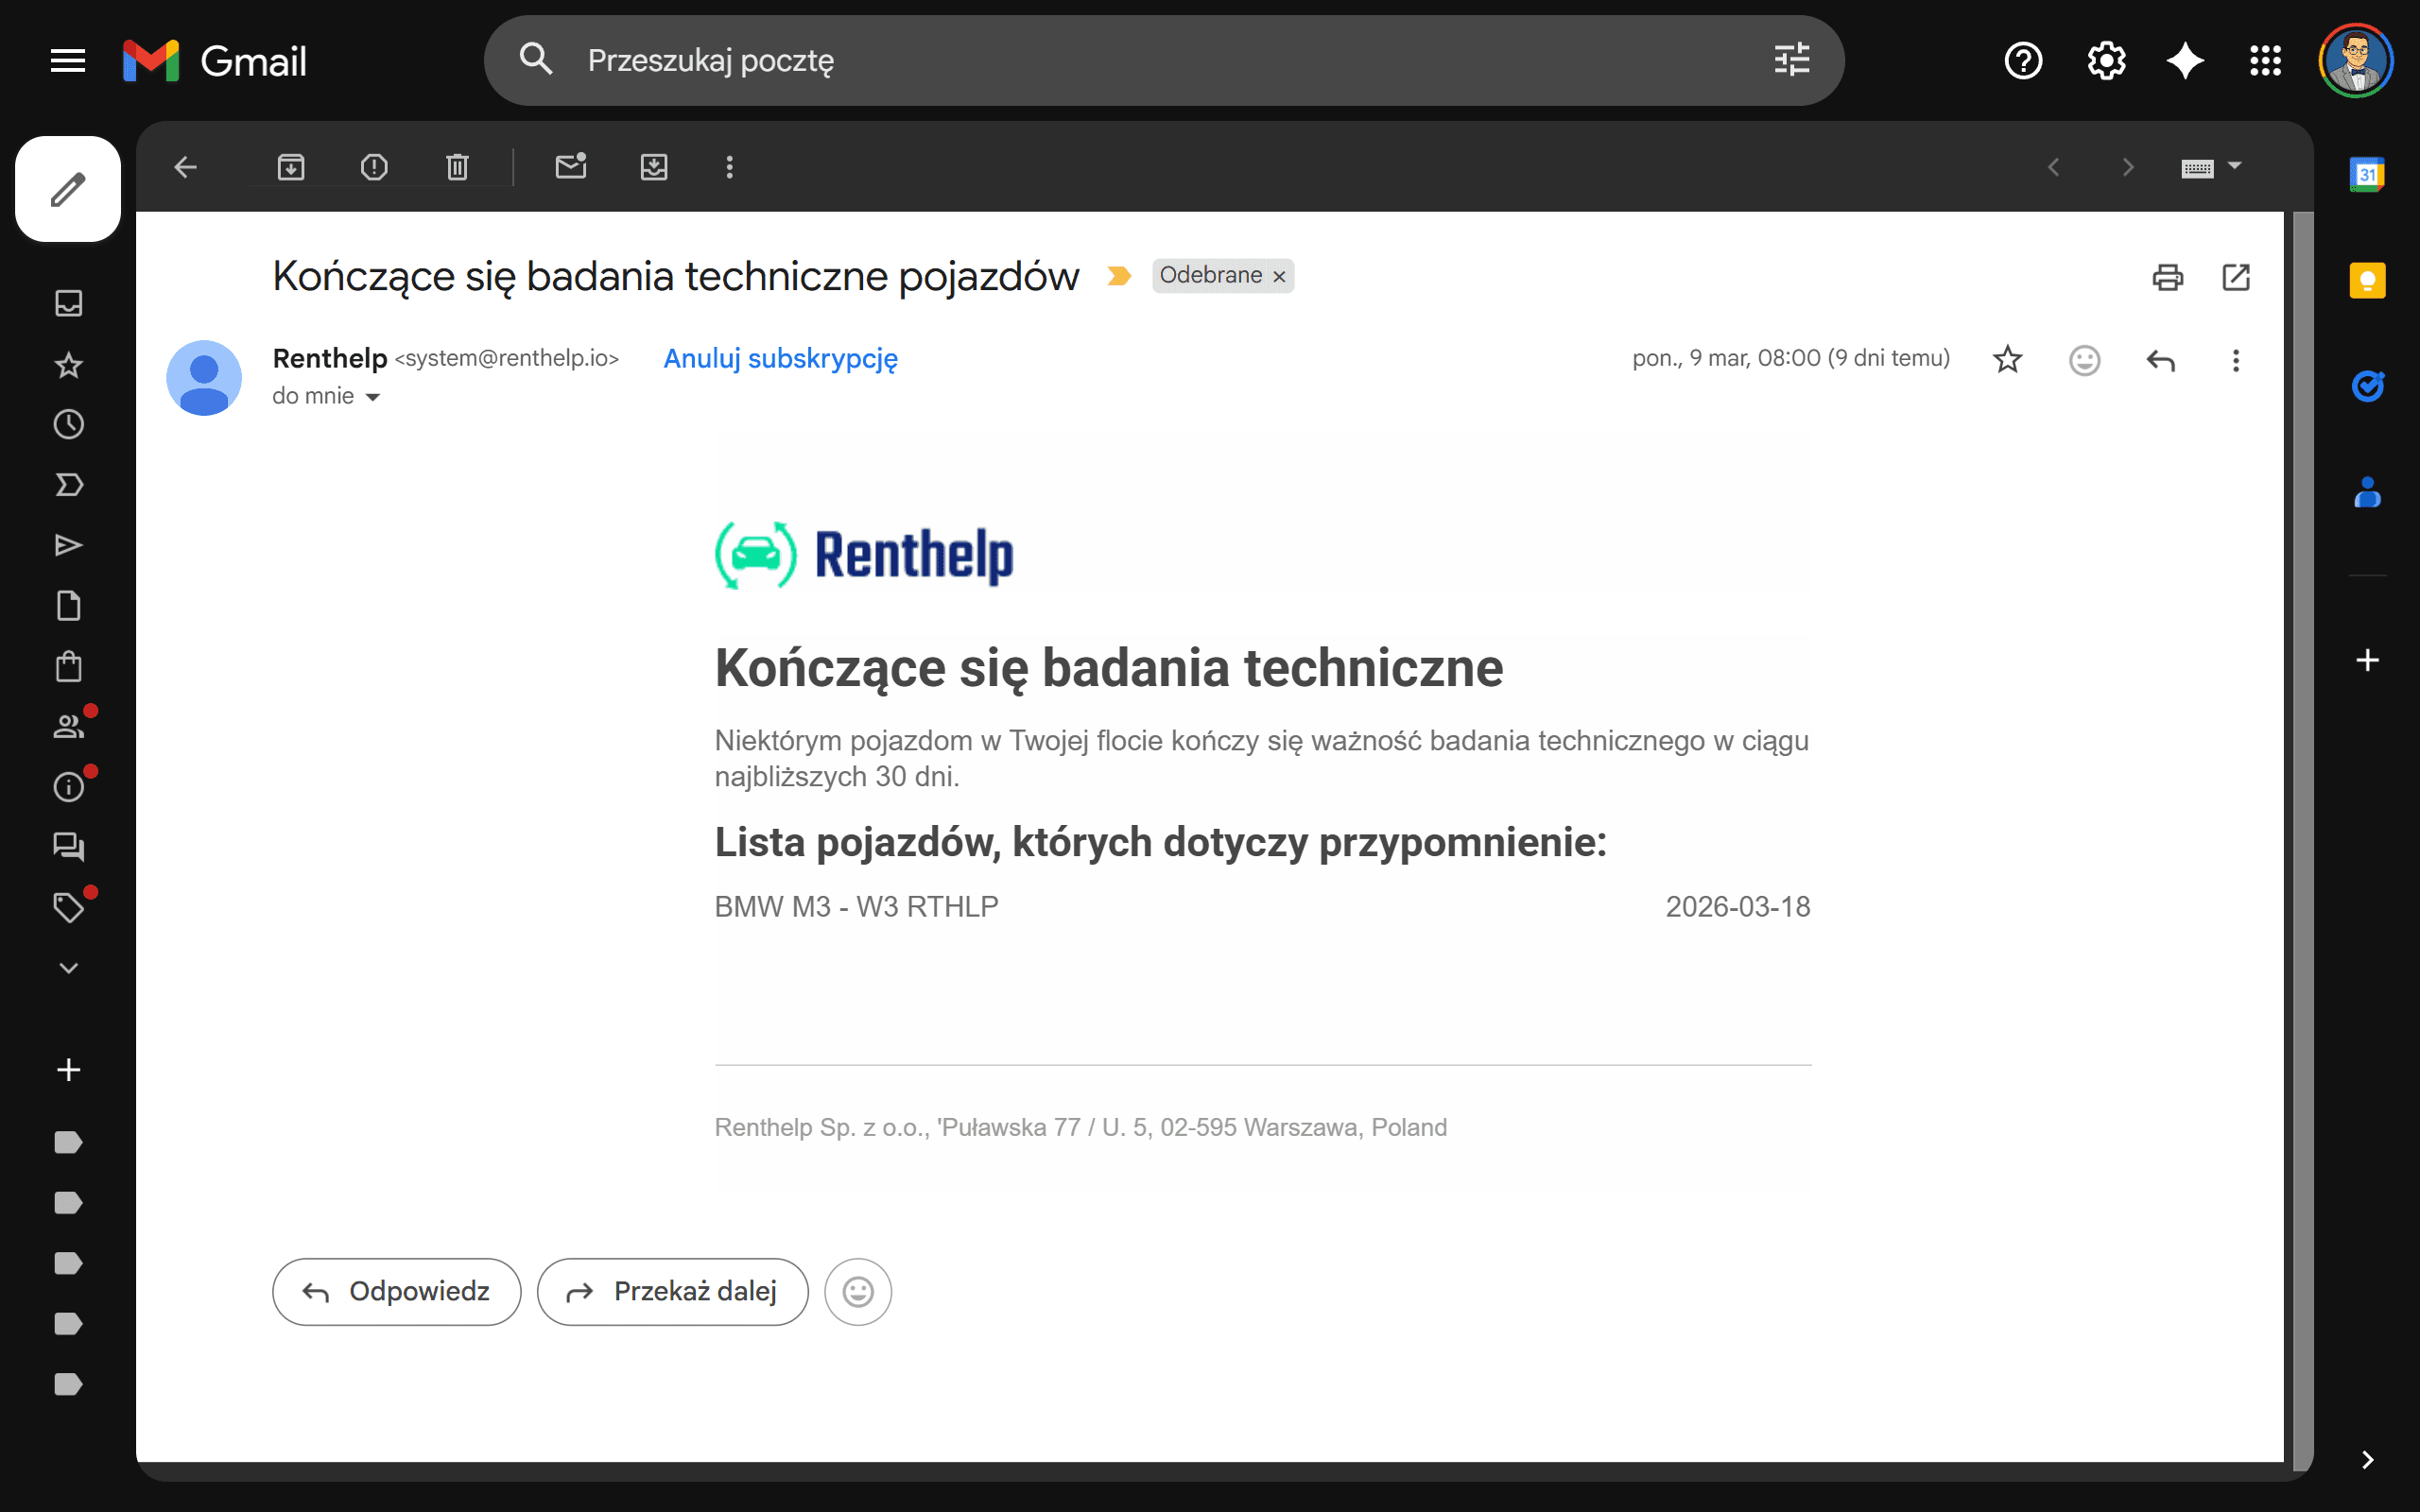Open the Forums category chat icon
Screen dimensions: 2420x1512
click(x=68, y=848)
